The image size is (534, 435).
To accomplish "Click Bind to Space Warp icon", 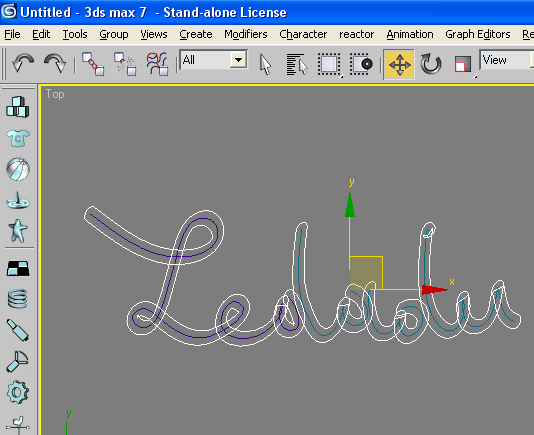I will pos(157,64).
